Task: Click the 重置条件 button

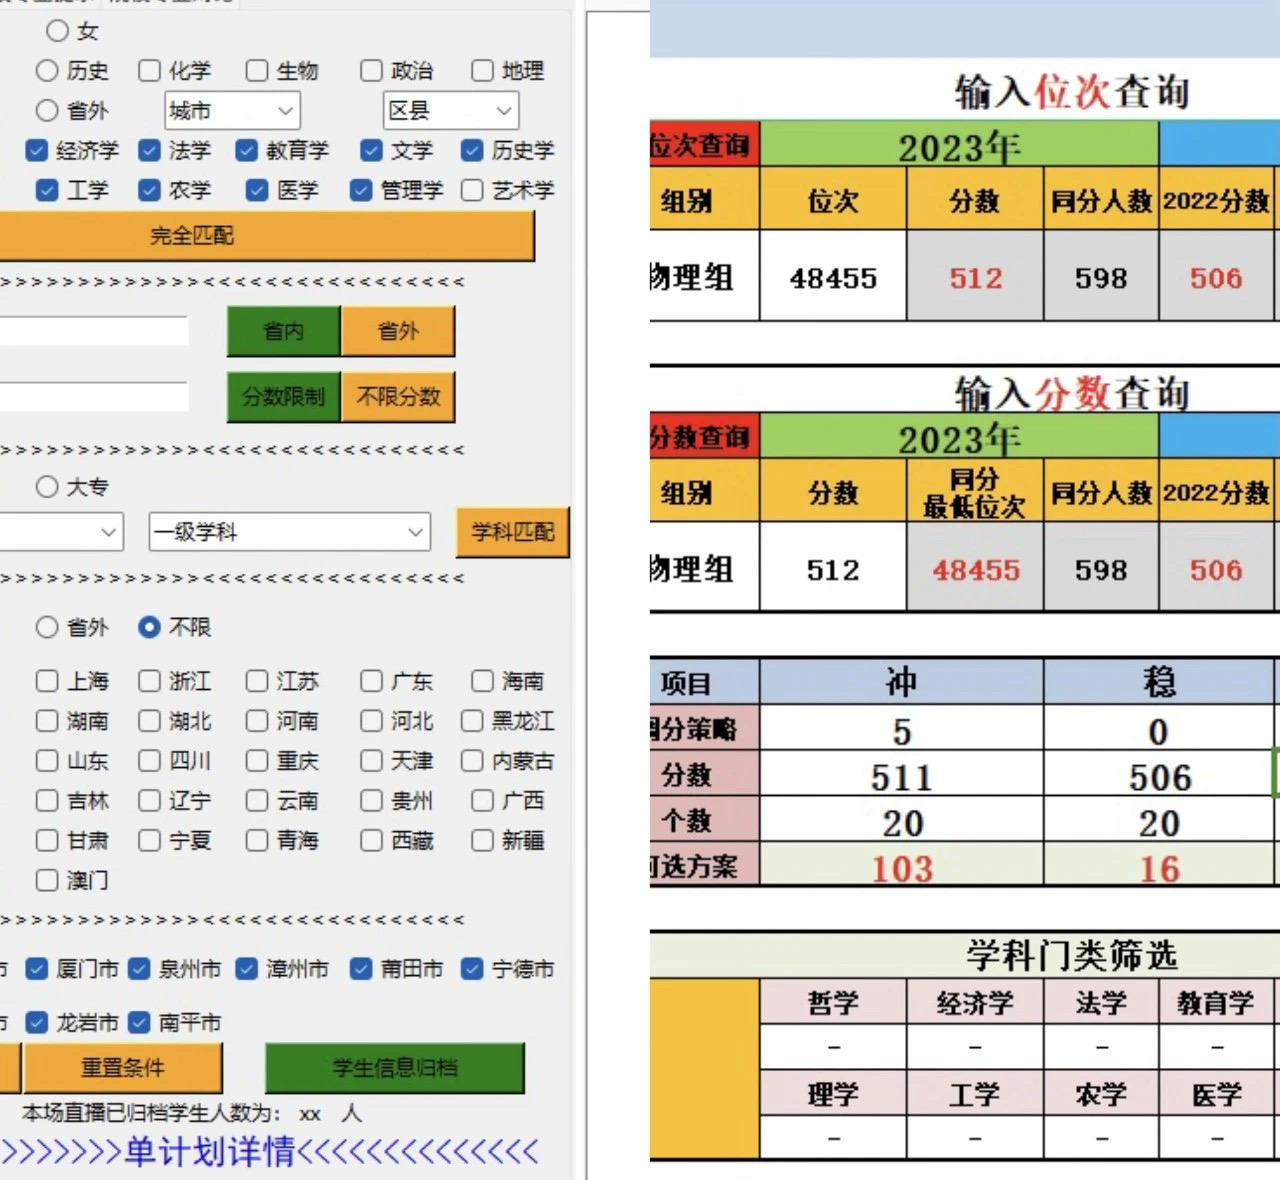Action: (x=122, y=1068)
